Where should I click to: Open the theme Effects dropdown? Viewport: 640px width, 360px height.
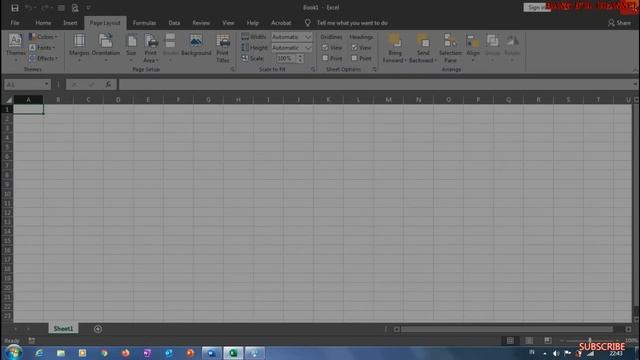43,58
